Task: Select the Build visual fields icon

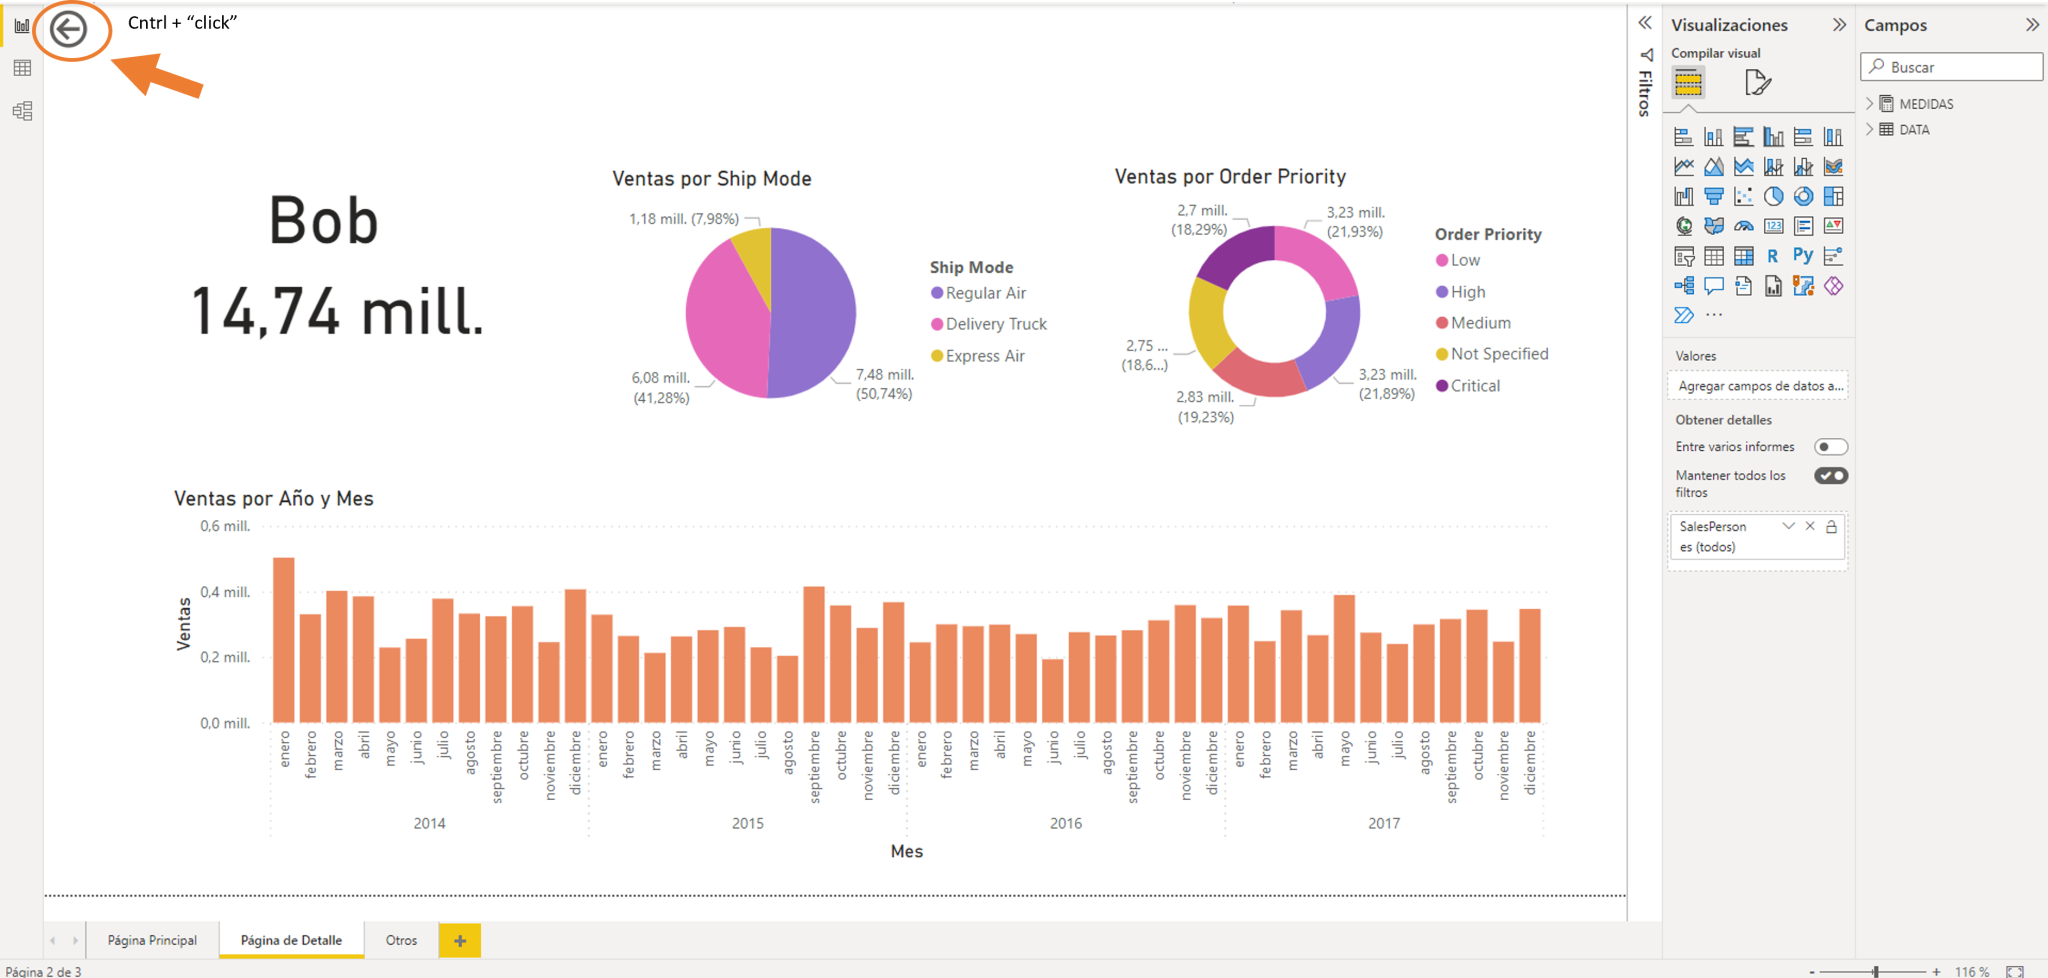Action: click(1688, 82)
